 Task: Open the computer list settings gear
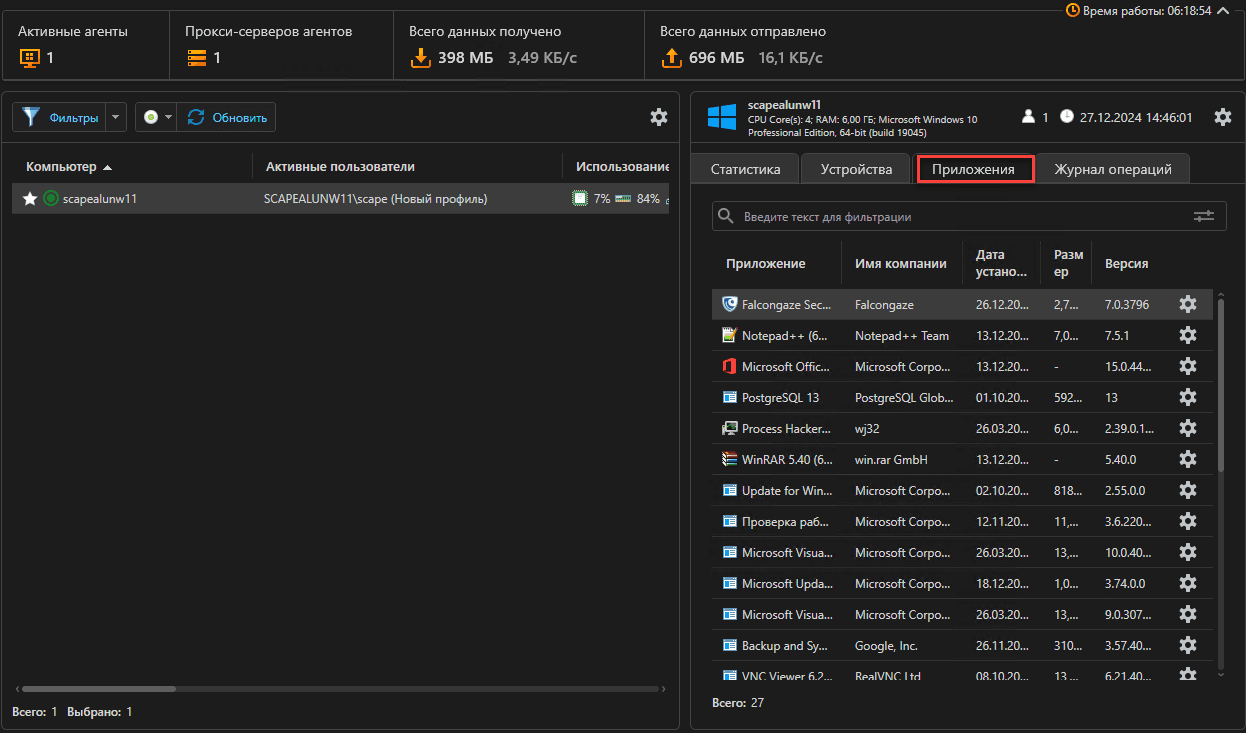[x=658, y=117]
